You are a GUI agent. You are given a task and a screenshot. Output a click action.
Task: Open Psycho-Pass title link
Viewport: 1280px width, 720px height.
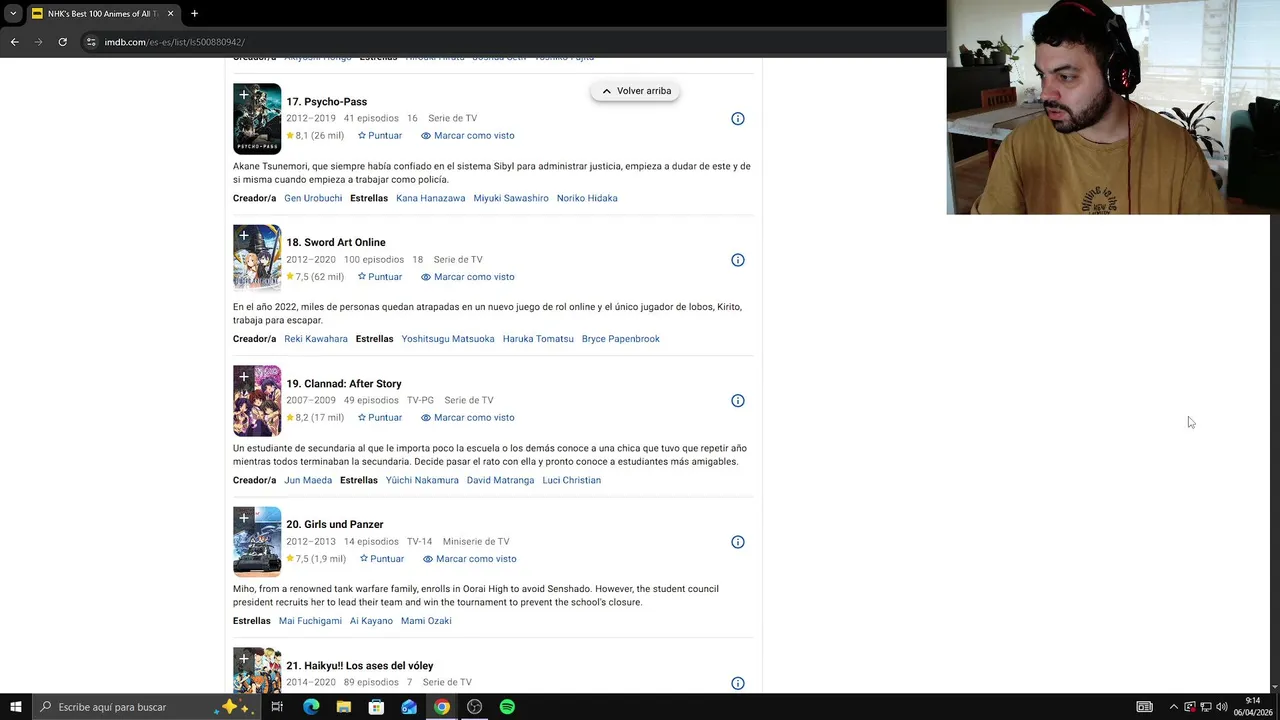click(x=326, y=102)
